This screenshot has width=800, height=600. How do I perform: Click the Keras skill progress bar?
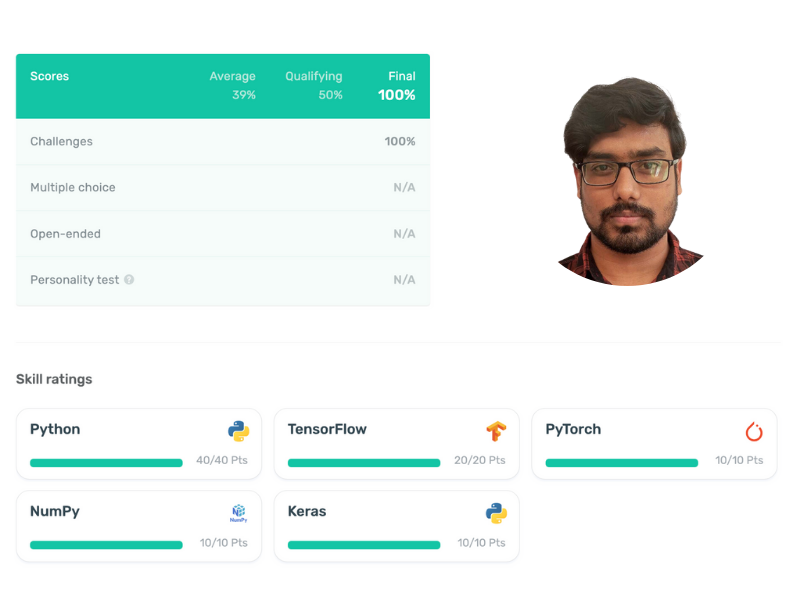pos(364,545)
